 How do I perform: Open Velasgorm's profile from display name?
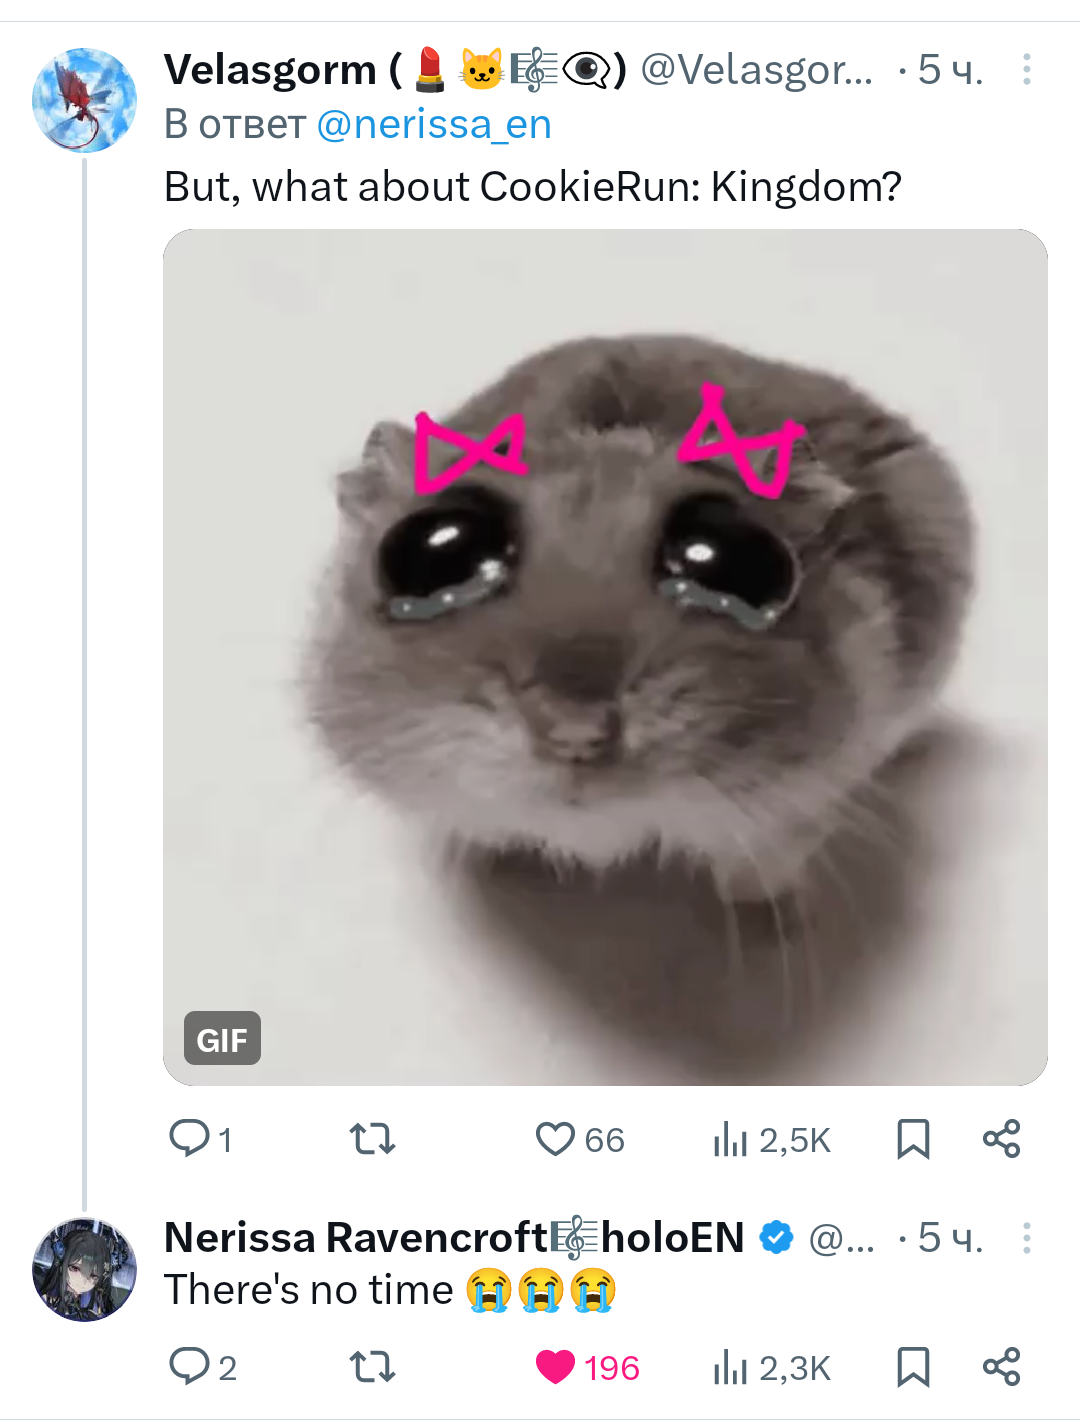pyautogui.click(x=270, y=70)
